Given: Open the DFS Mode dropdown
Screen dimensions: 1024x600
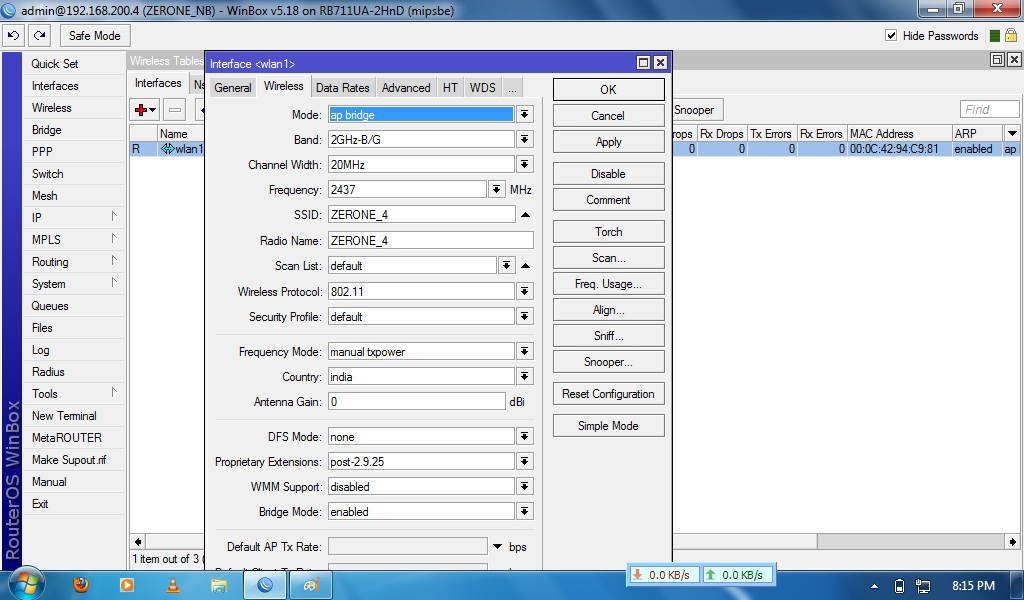Looking at the screenshot, I should 524,437.
